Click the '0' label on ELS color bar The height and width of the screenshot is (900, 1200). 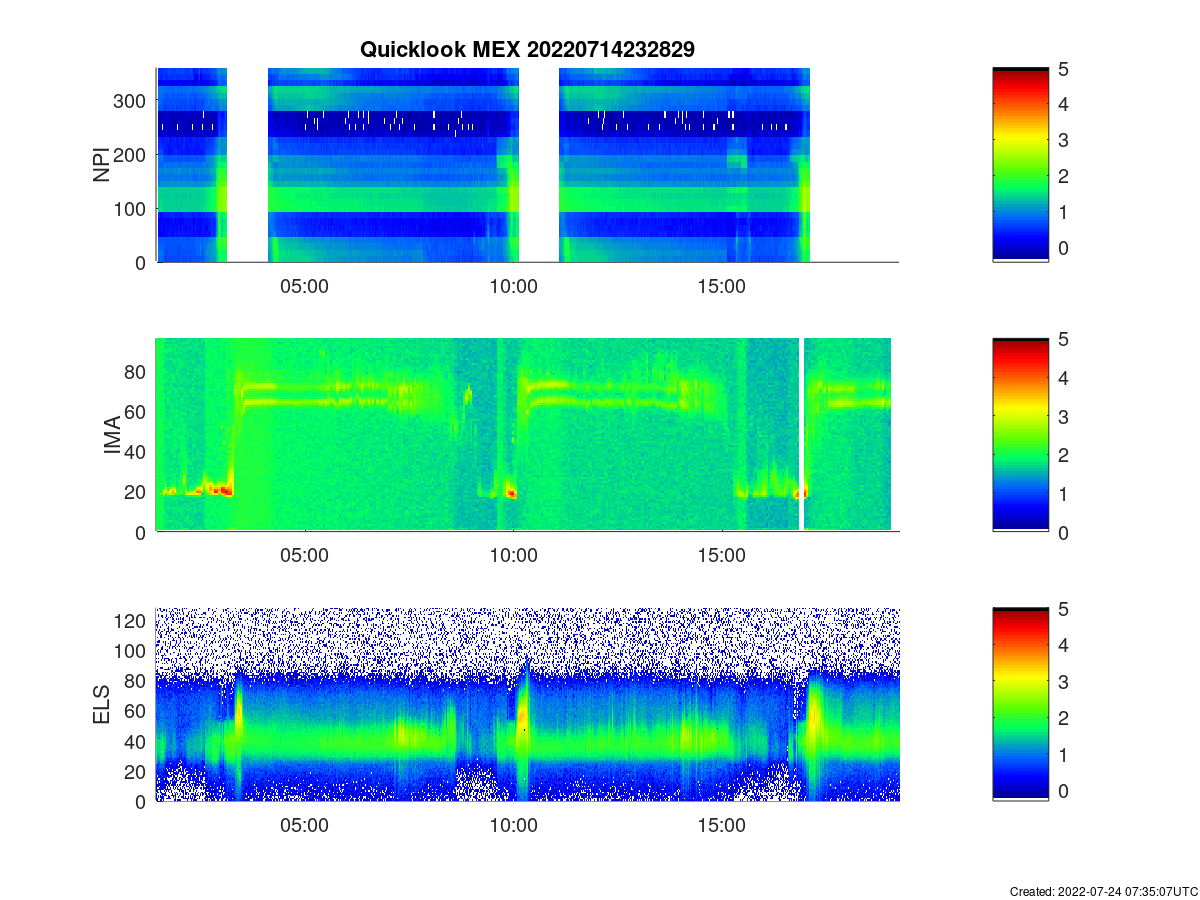pos(1062,790)
